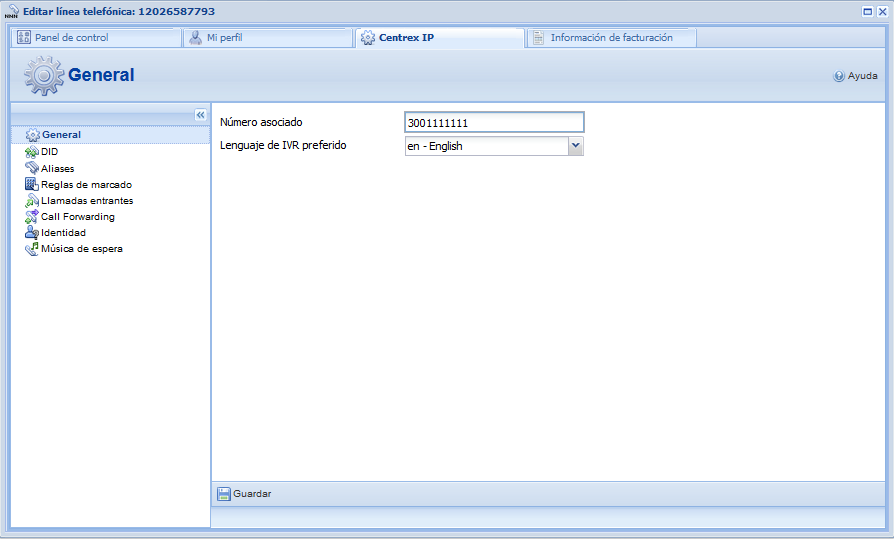
Task: Click the window title Editar línea telefónica
Action: (119, 11)
